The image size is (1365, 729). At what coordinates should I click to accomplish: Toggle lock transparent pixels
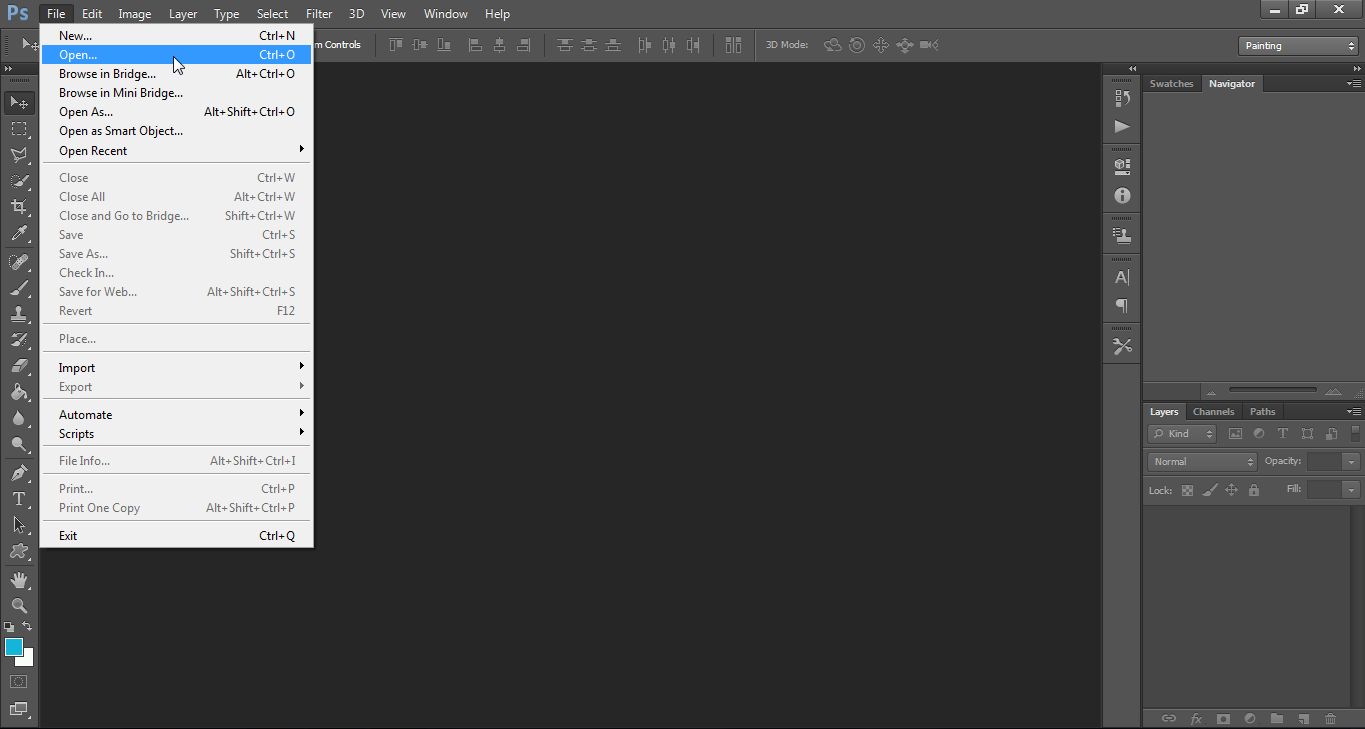click(x=1187, y=490)
